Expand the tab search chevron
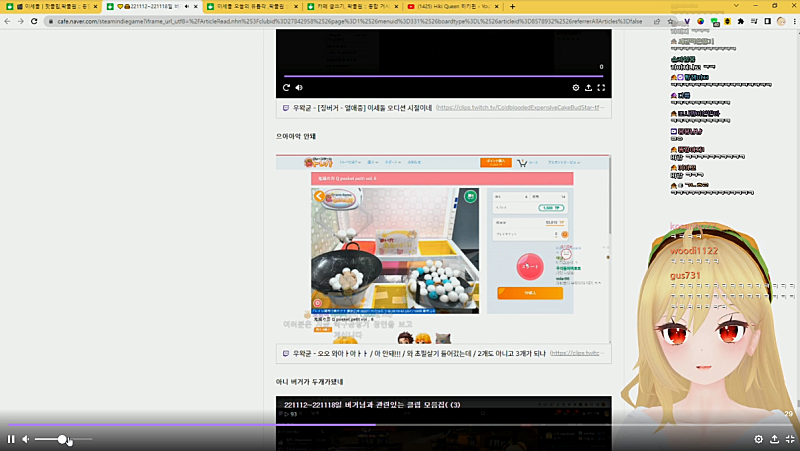 736,6
